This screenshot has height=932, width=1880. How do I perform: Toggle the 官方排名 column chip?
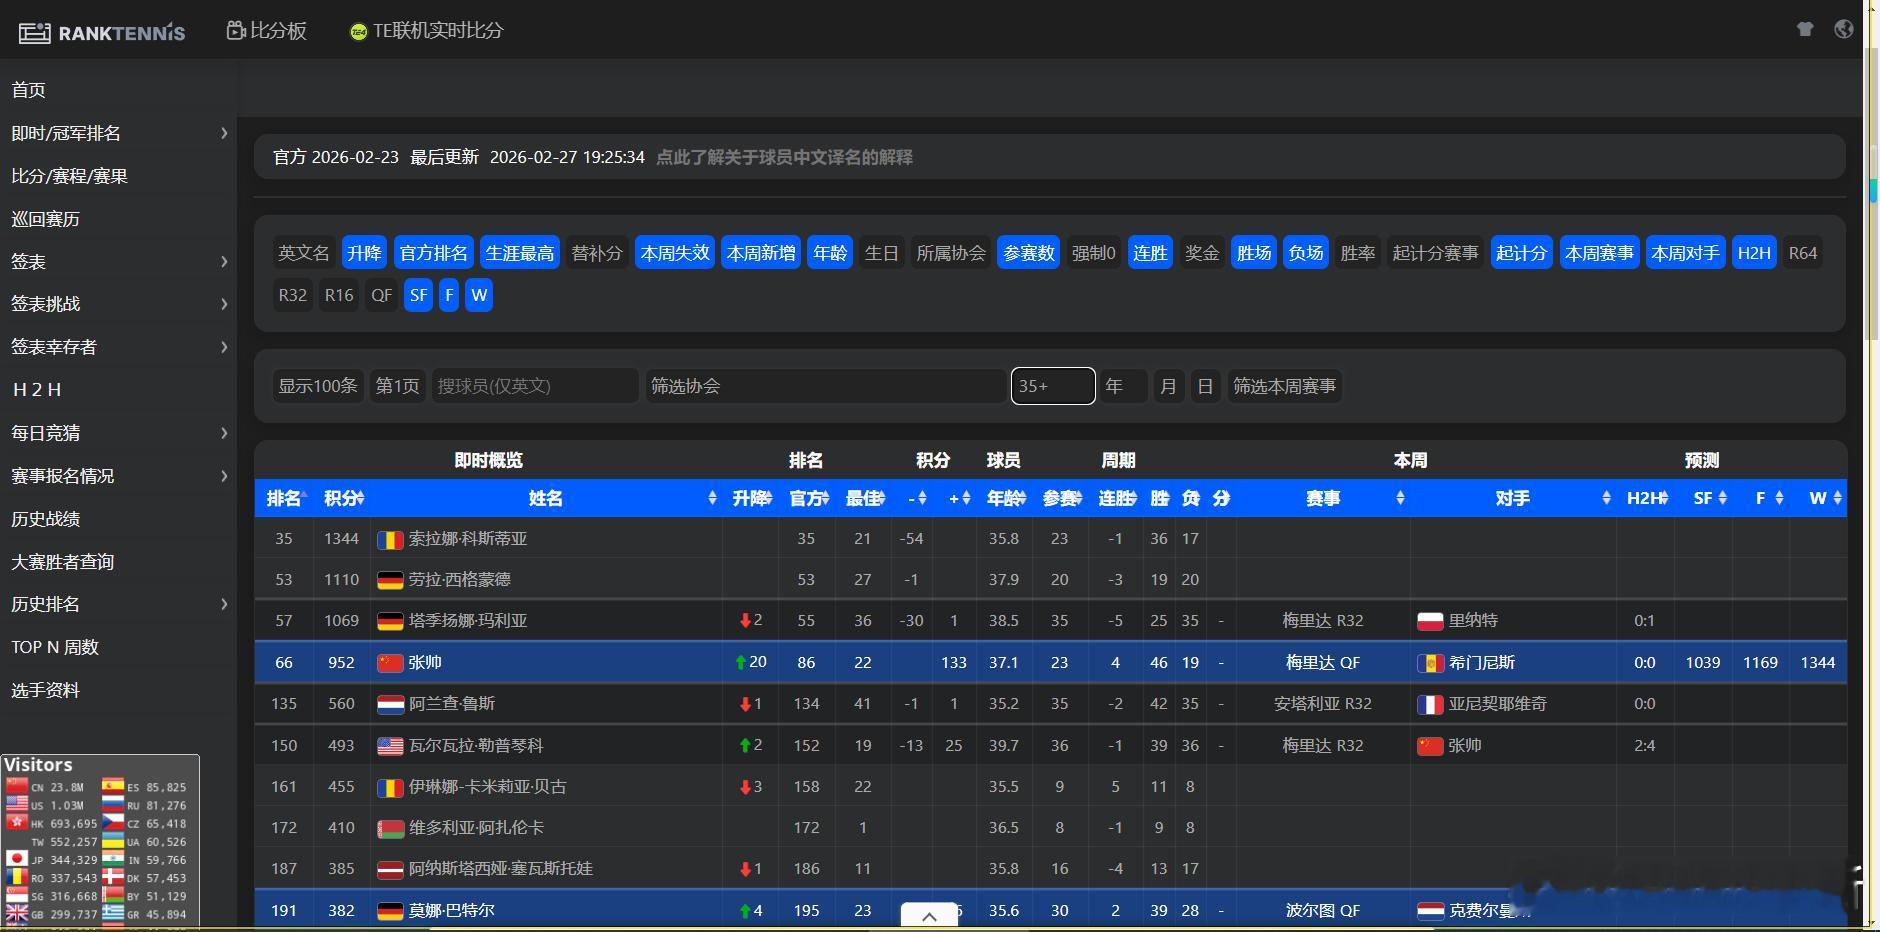pyautogui.click(x=433, y=253)
